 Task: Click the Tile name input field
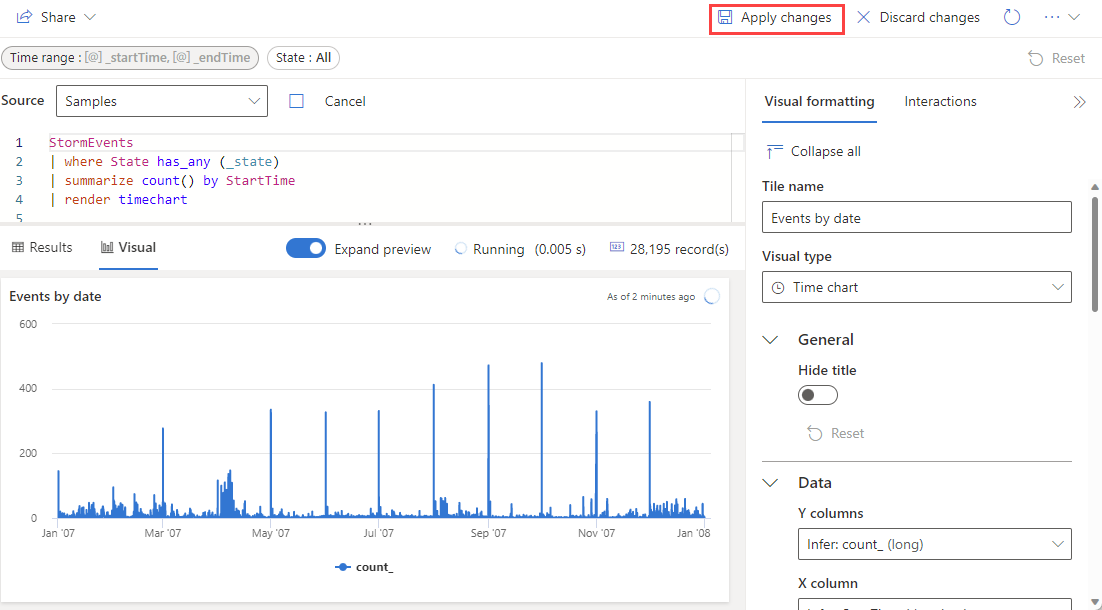(x=916, y=217)
